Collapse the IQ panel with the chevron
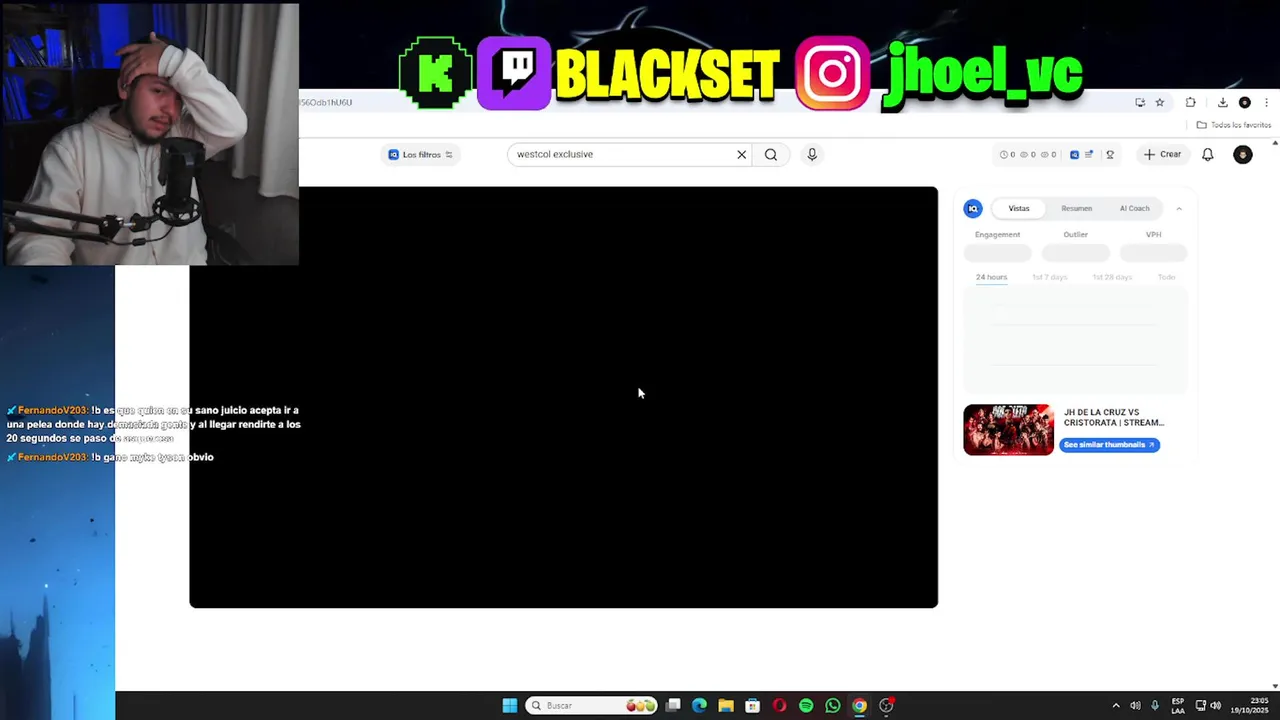This screenshot has height=720, width=1280. [x=1179, y=208]
